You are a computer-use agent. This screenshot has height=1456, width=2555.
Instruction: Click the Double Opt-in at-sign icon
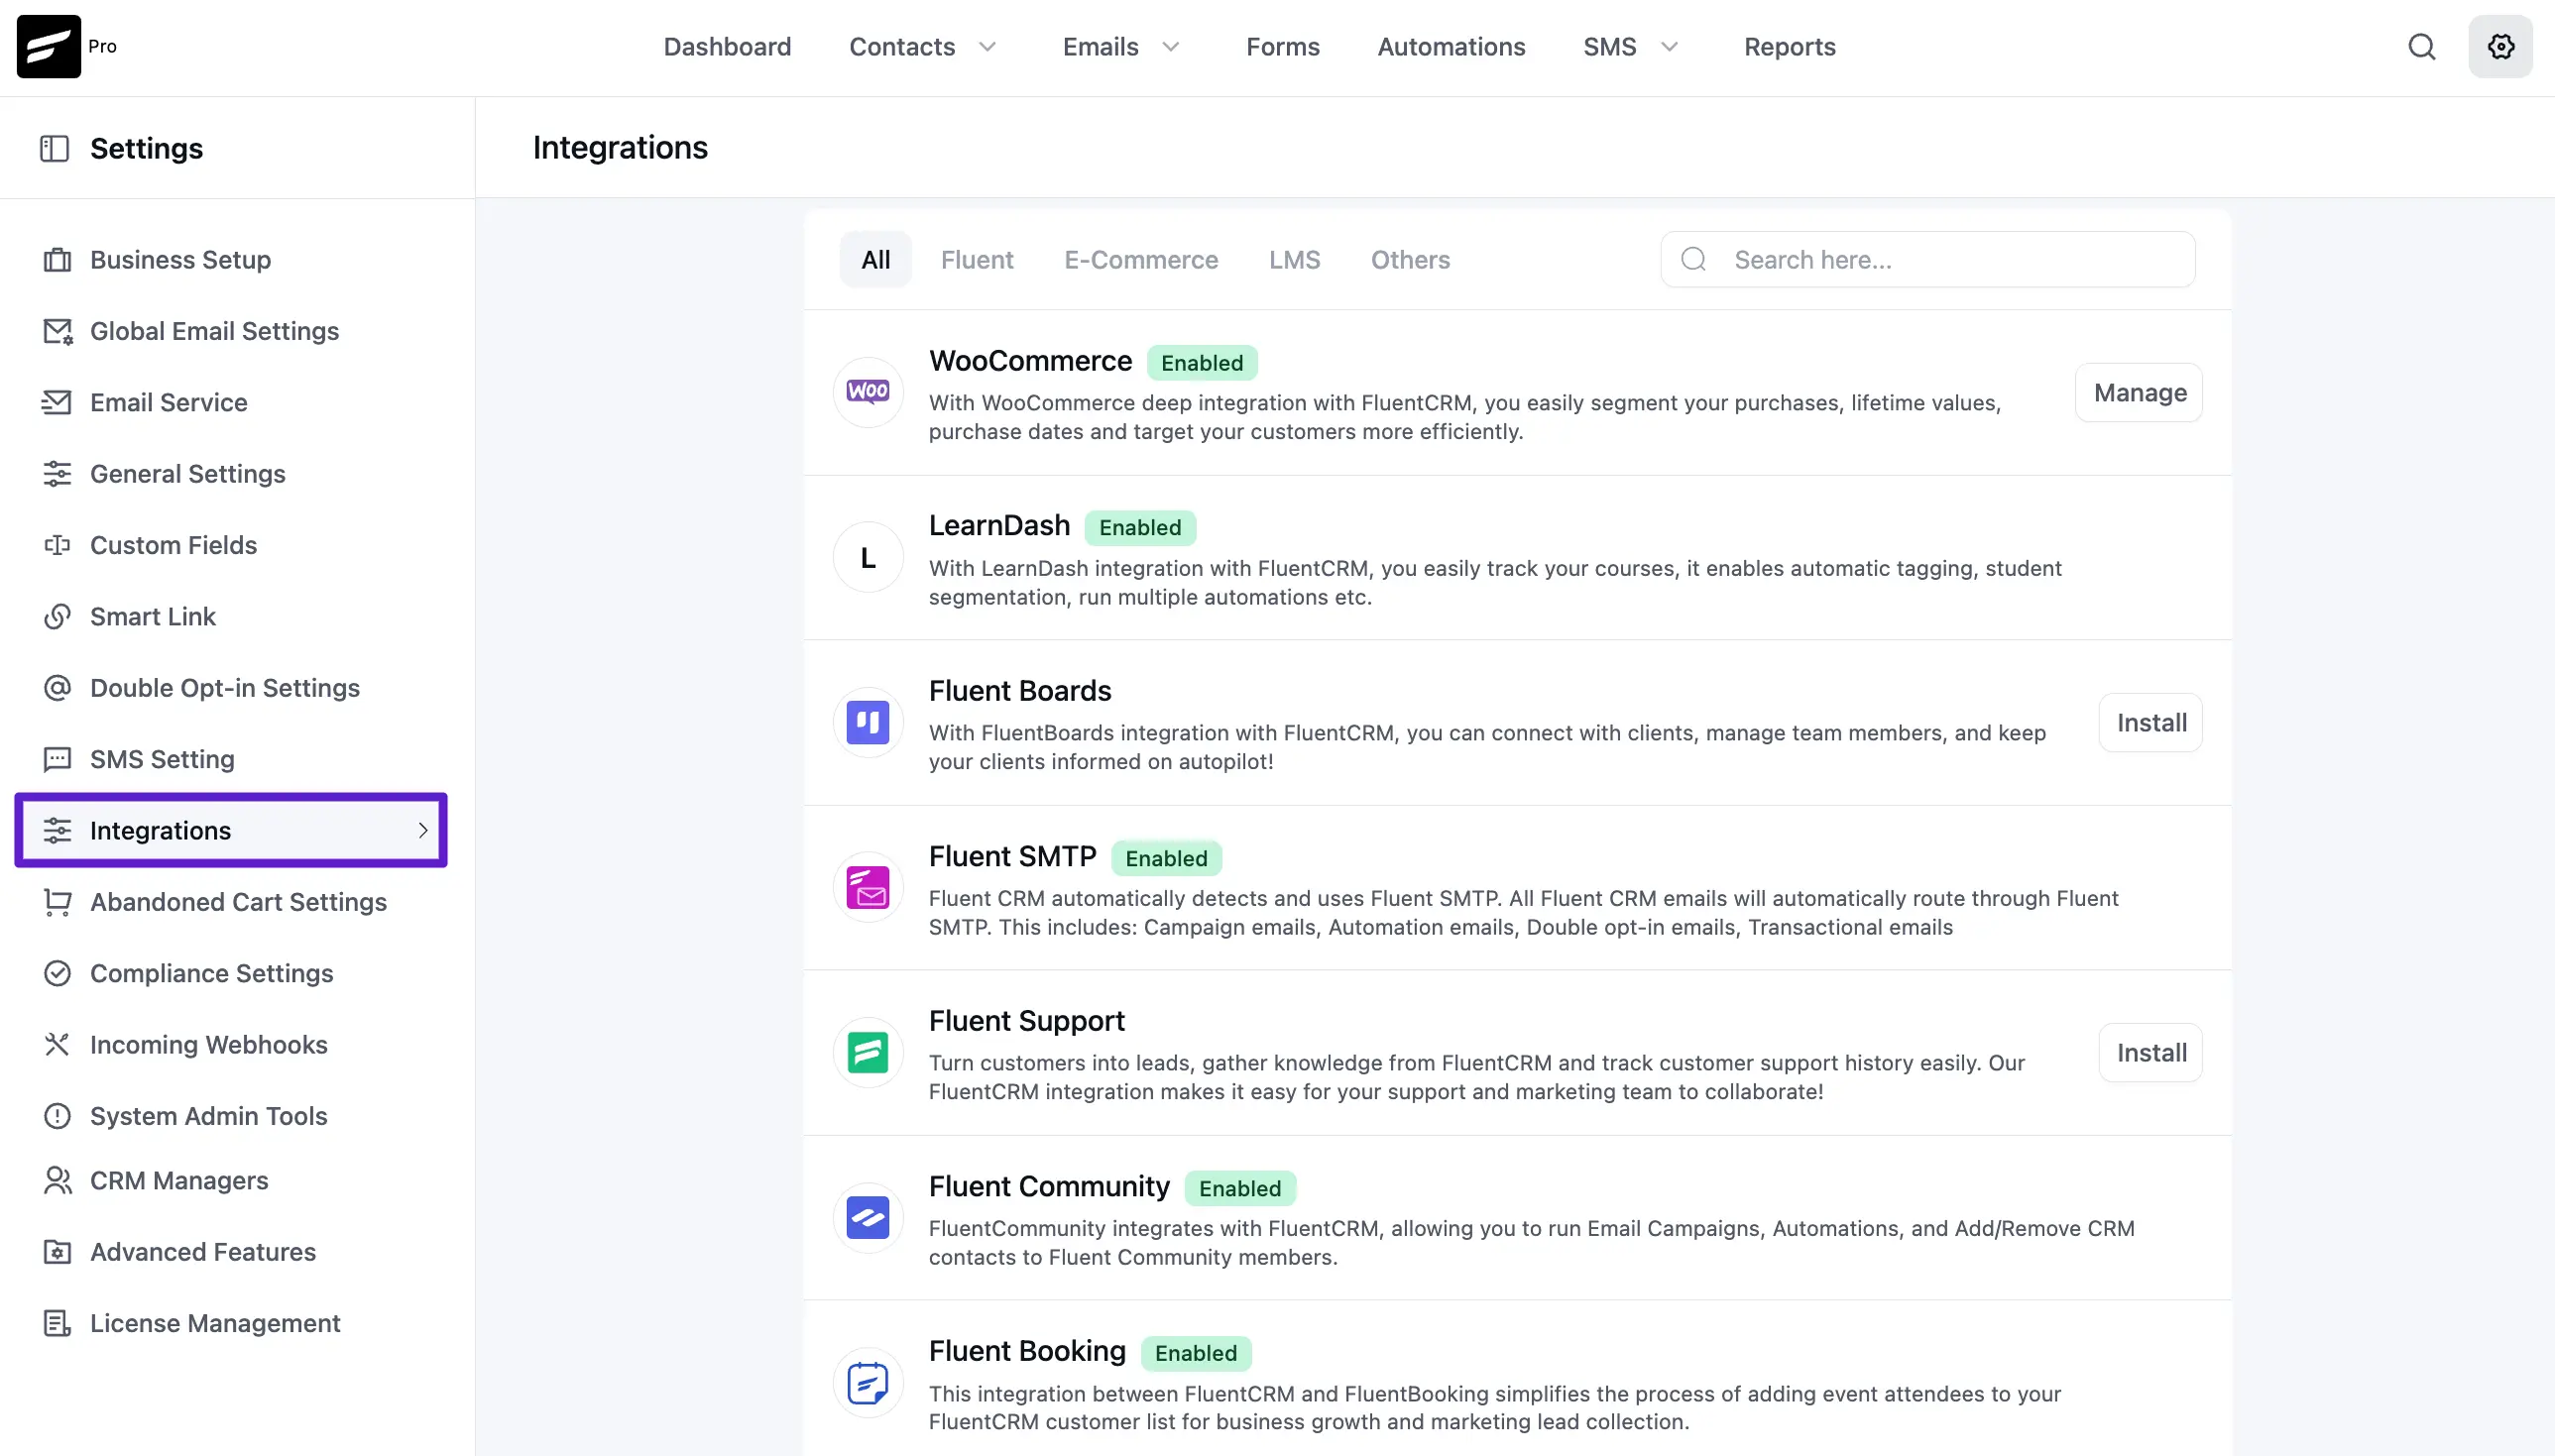(57, 688)
